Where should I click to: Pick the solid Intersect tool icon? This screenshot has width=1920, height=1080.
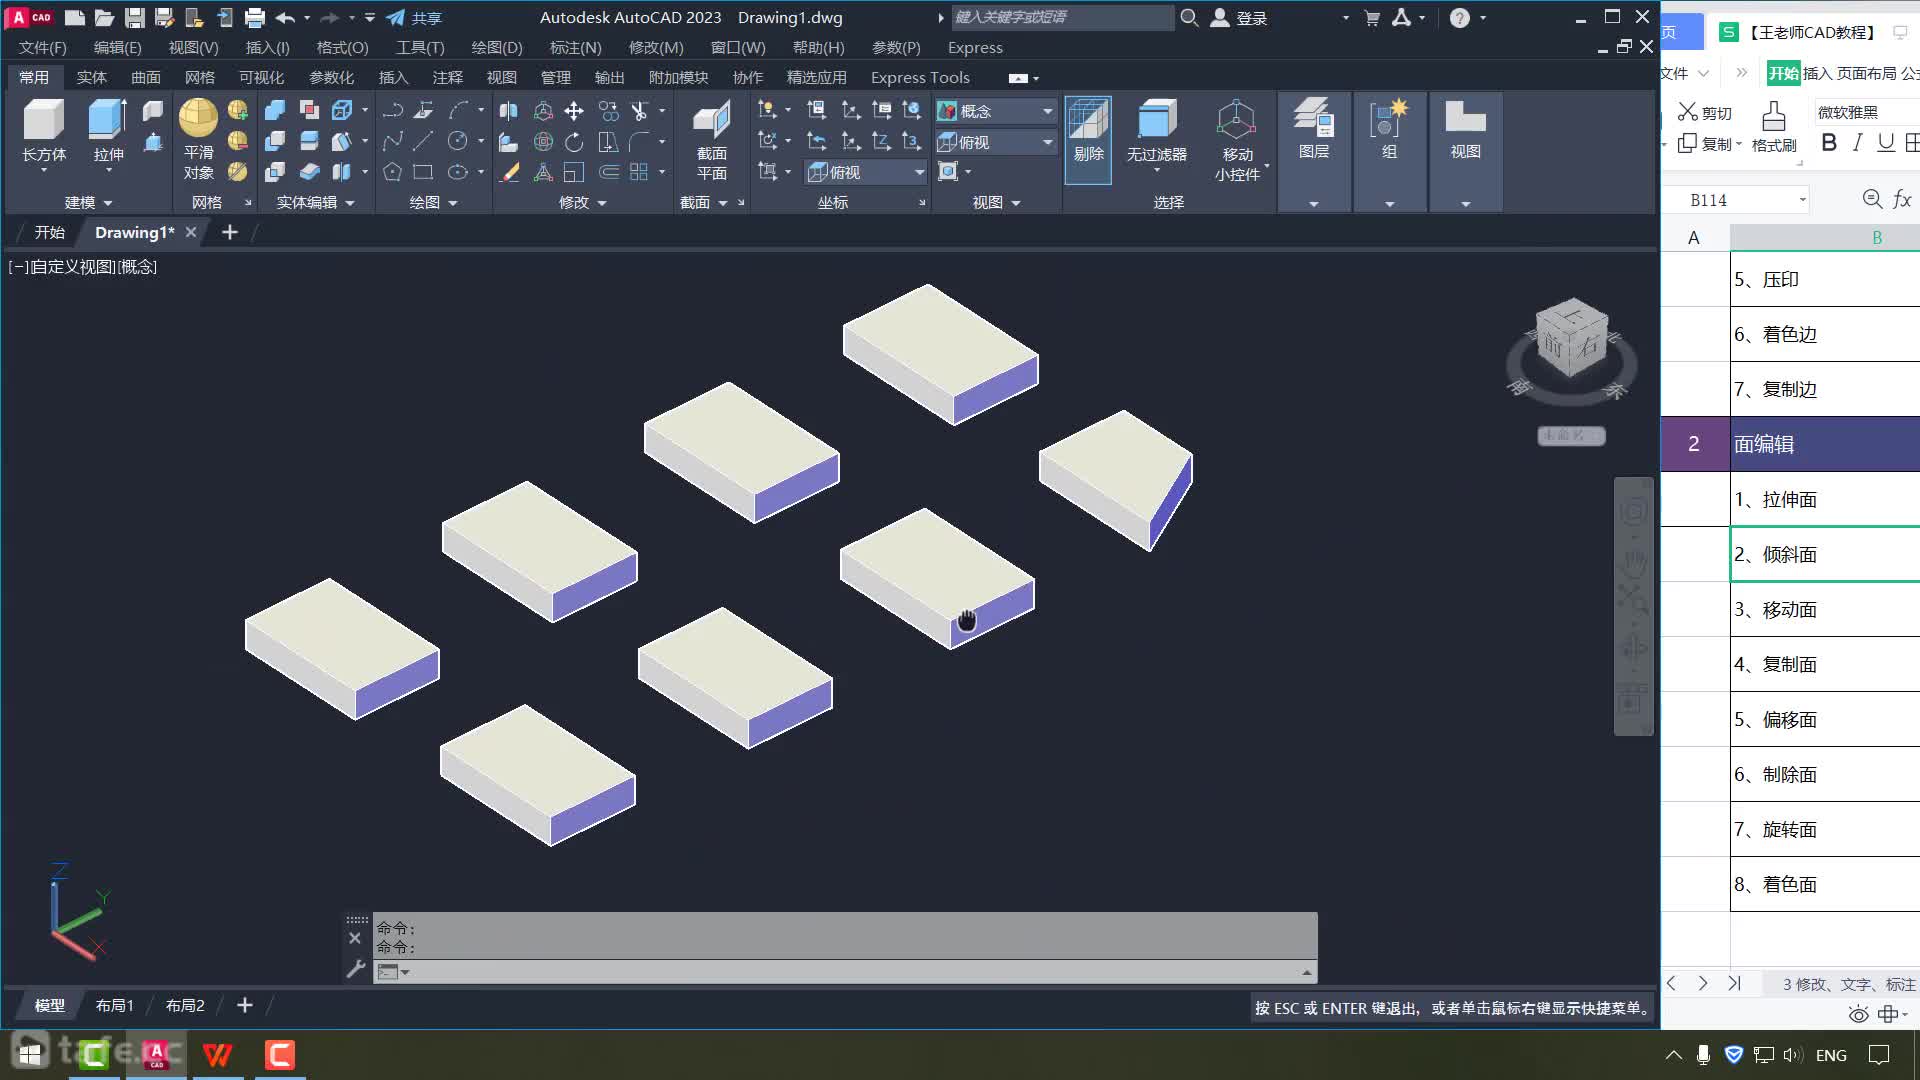275,172
